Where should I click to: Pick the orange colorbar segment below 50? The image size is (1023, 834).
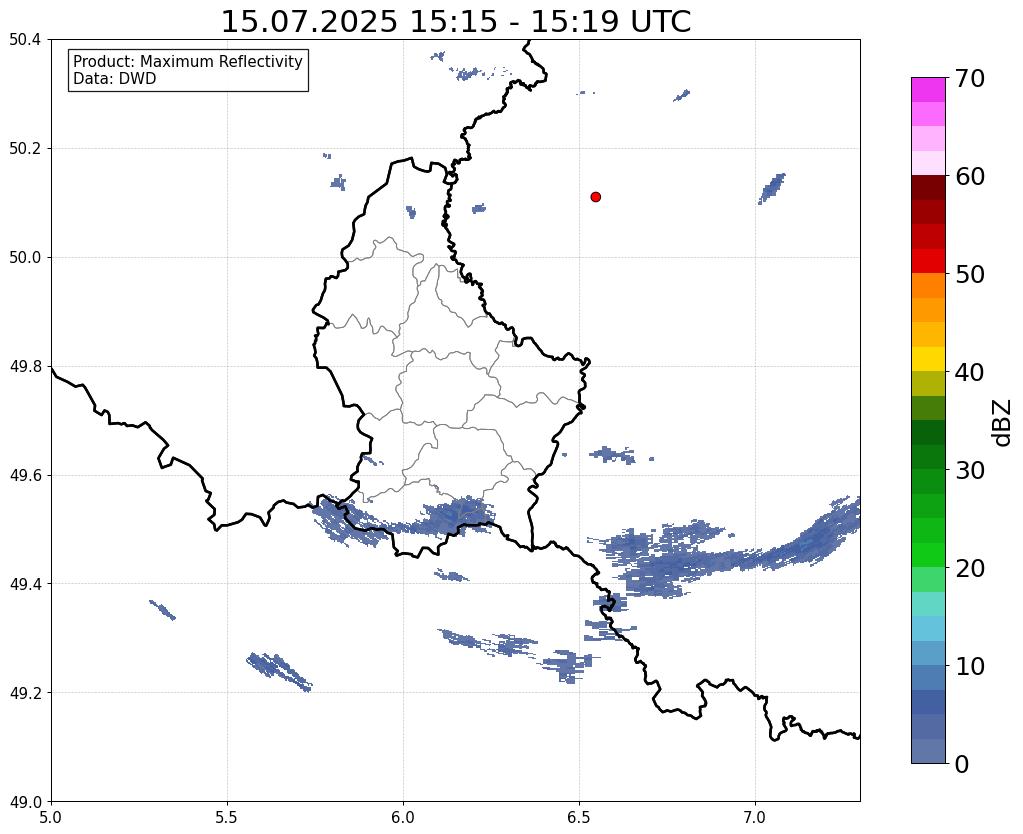point(928,285)
